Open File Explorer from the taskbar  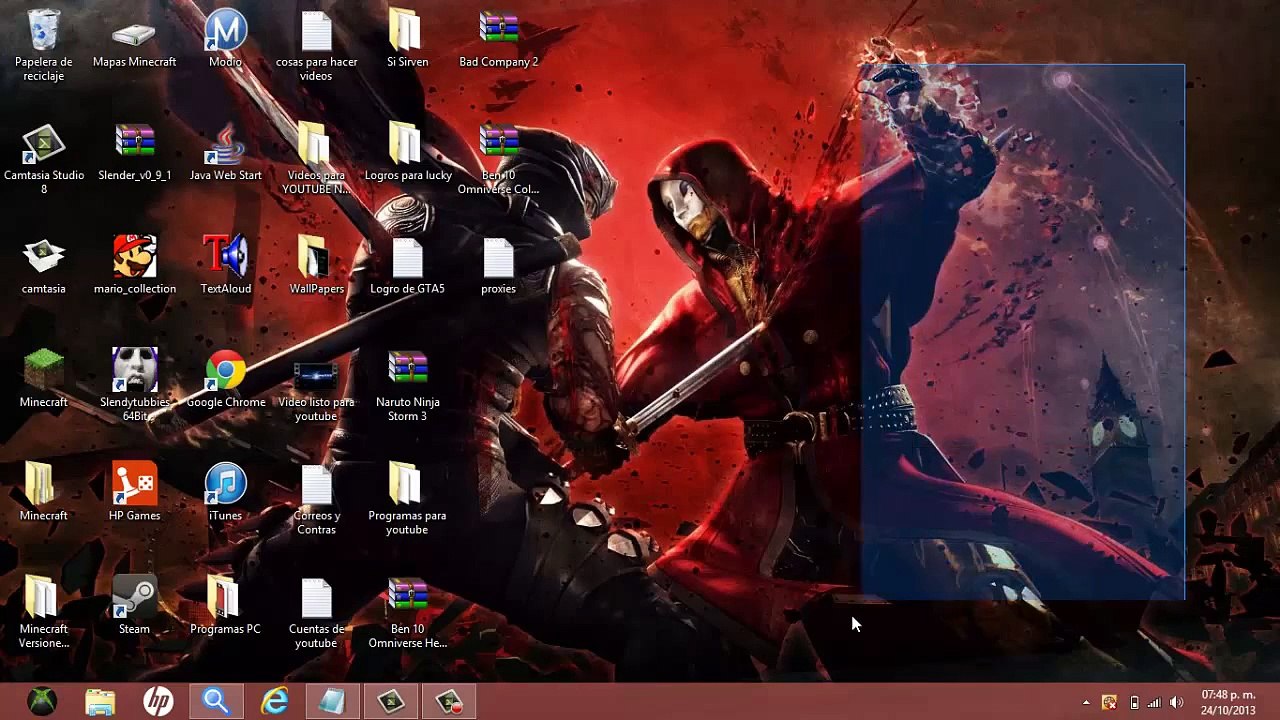click(100, 702)
